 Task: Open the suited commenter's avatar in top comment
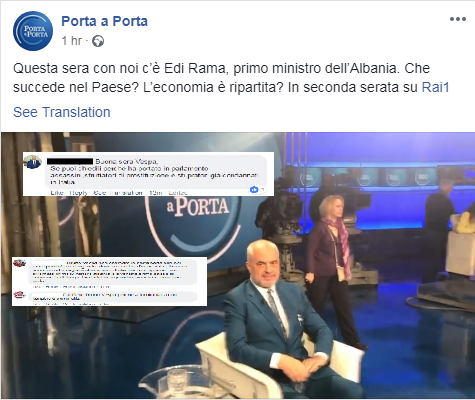[32, 162]
